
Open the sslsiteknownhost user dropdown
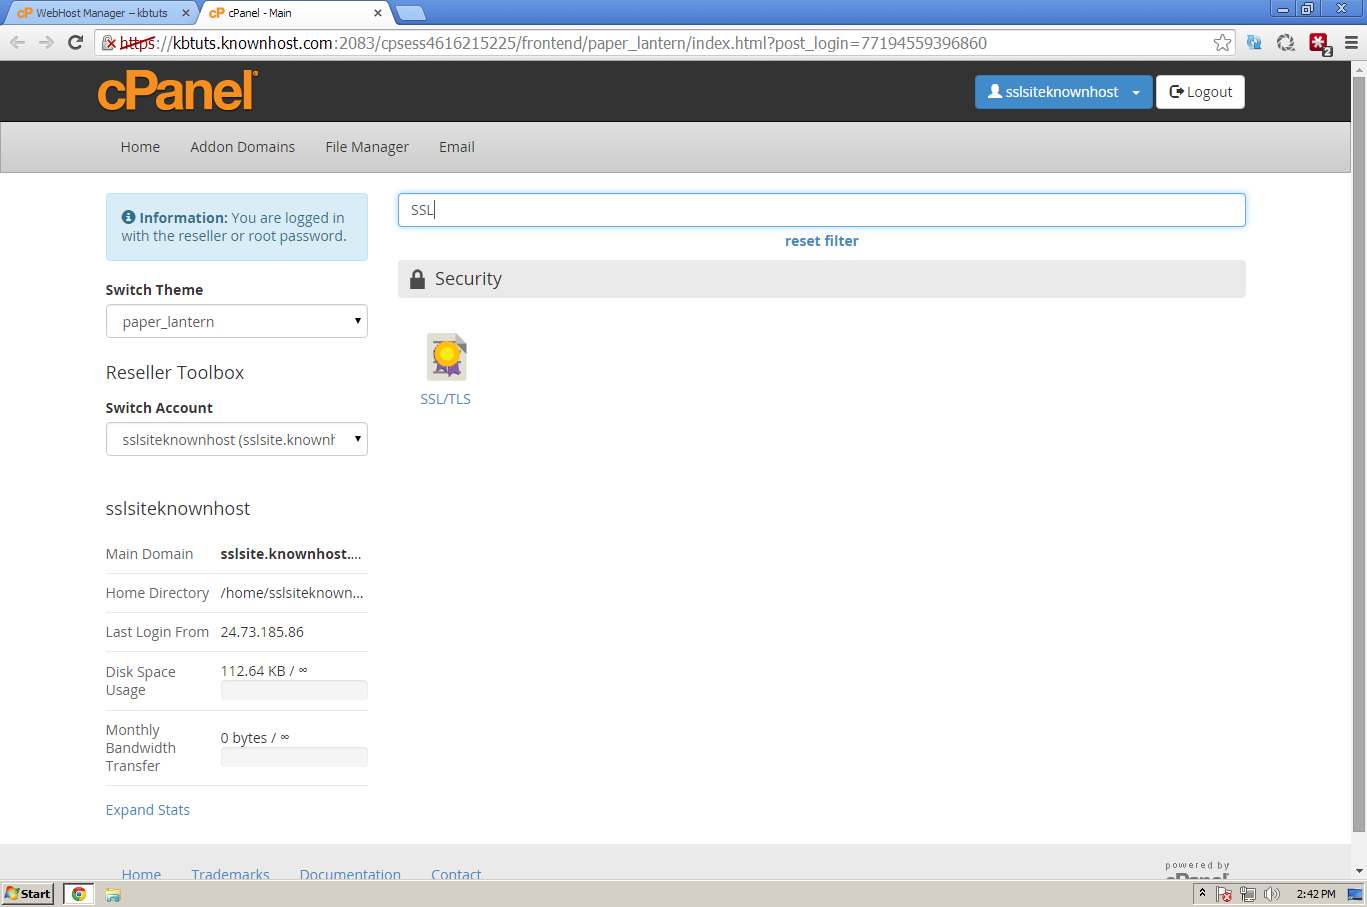[1063, 92]
